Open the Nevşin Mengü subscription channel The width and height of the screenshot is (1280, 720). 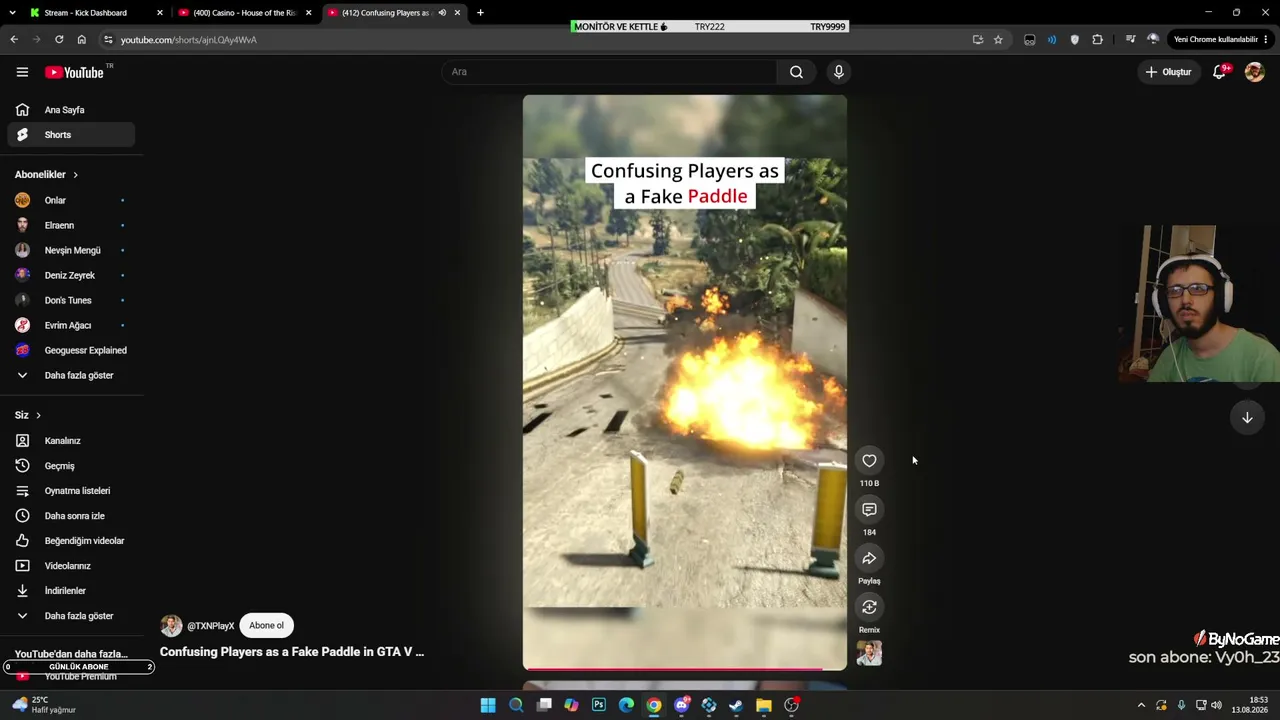[70, 250]
